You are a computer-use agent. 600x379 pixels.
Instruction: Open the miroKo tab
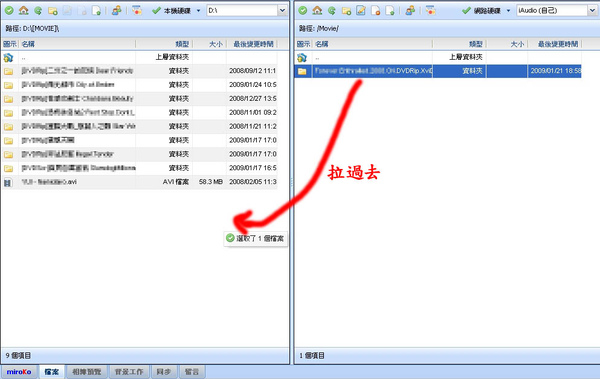19,372
